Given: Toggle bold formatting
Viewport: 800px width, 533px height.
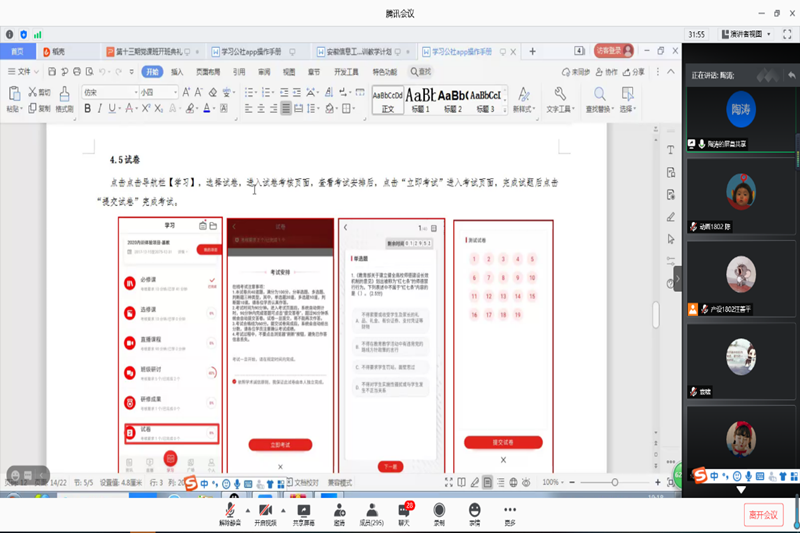Looking at the screenshot, I should coord(87,108).
